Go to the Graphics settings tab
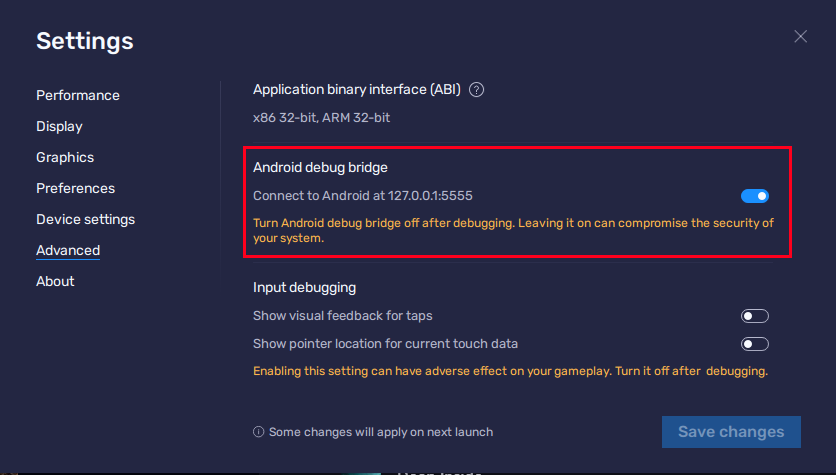This screenshot has width=836, height=475. [x=65, y=158]
